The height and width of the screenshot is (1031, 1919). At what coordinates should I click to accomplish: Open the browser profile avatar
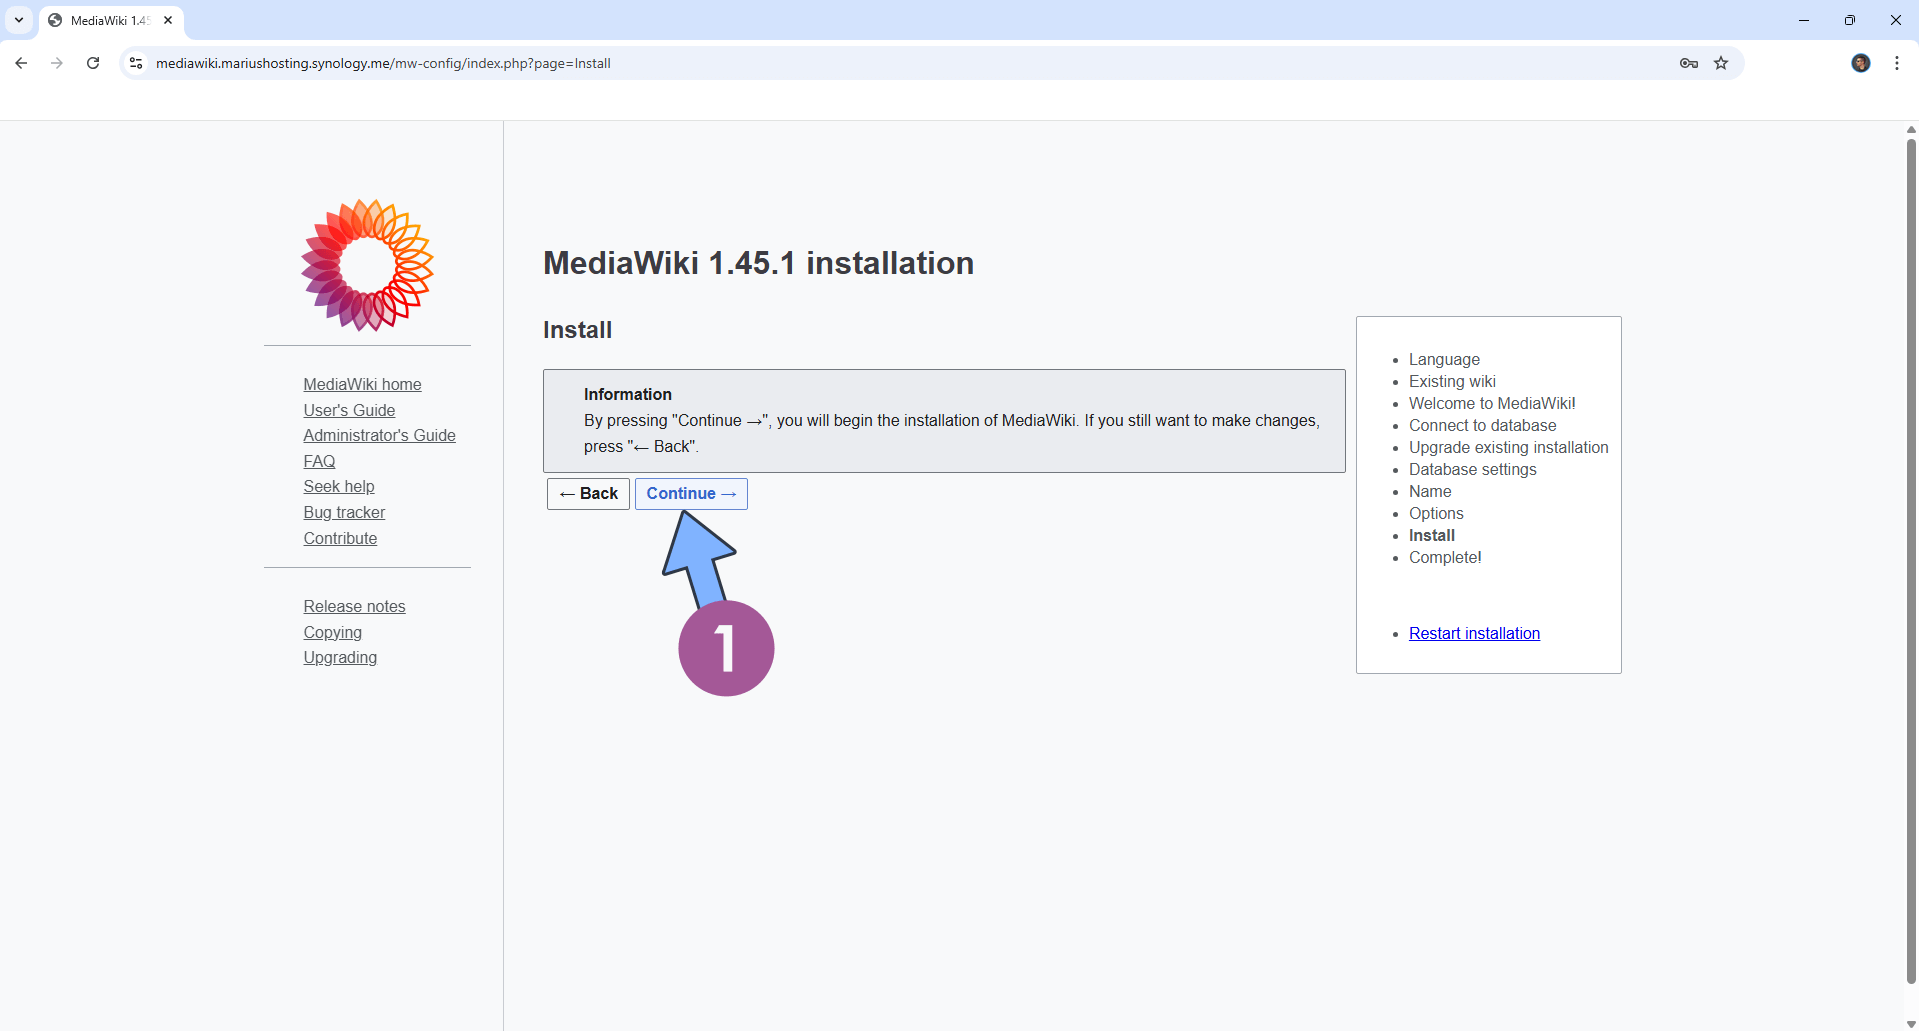(1860, 62)
